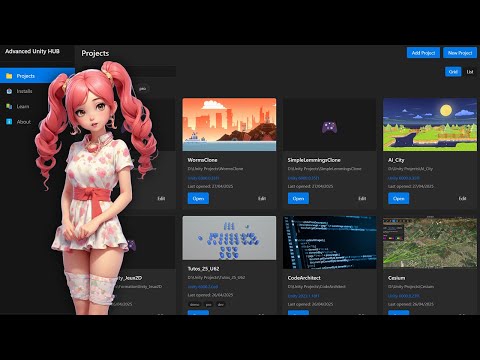Image resolution: width=480 pixels, height=360 pixels.
Task: Click the Unity version link under WormsClone
Action: [203, 178]
